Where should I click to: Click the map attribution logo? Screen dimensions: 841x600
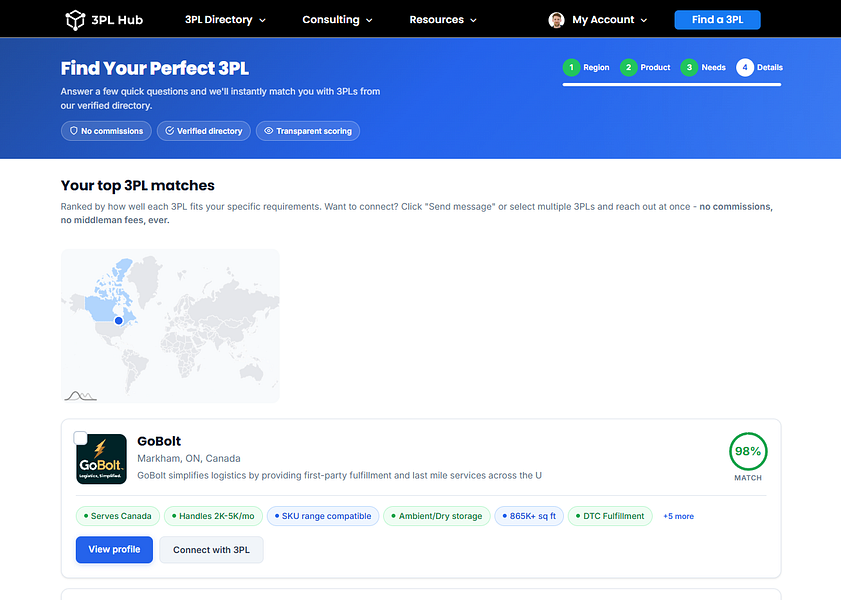tap(80, 396)
